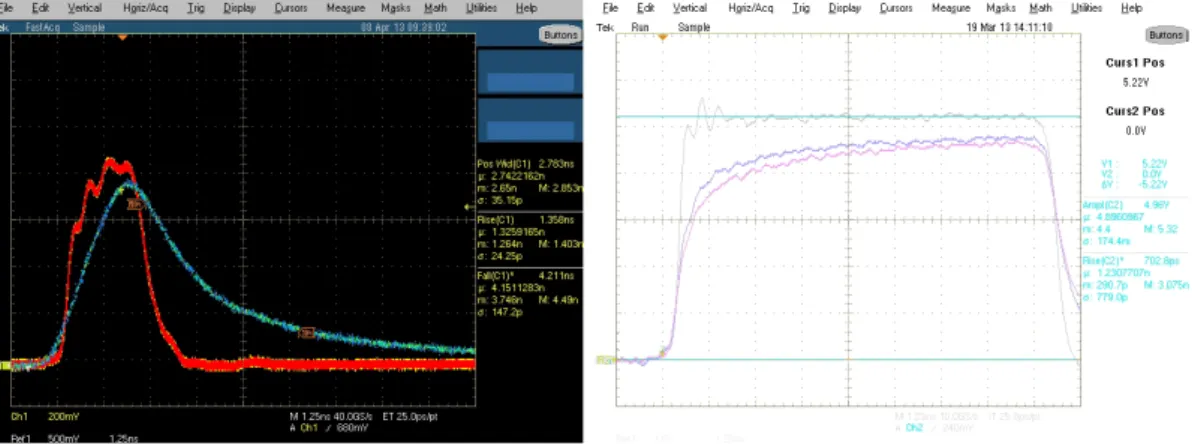Open Trig menu in left scope window

(195, 8)
